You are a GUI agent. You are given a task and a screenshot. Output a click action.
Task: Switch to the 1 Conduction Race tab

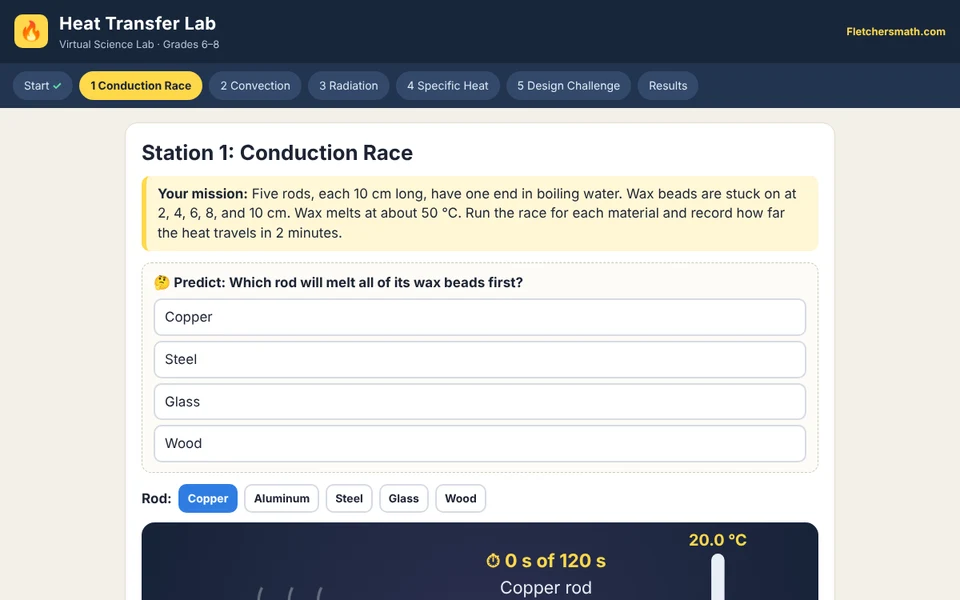click(141, 86)
